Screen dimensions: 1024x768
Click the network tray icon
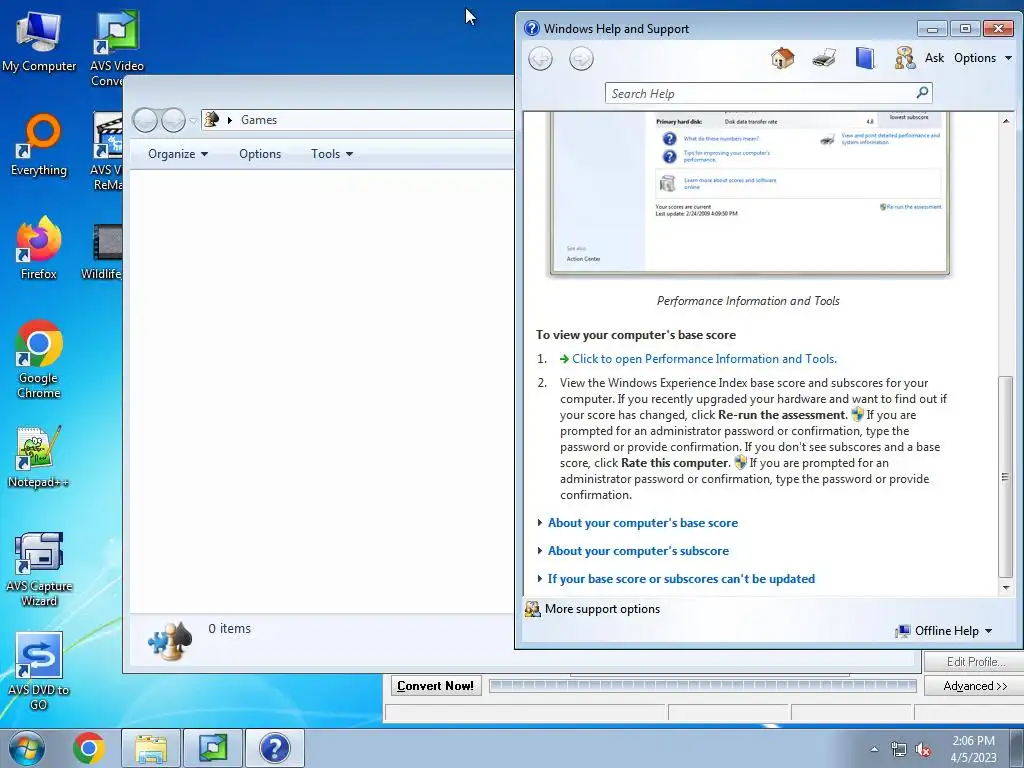899,750
